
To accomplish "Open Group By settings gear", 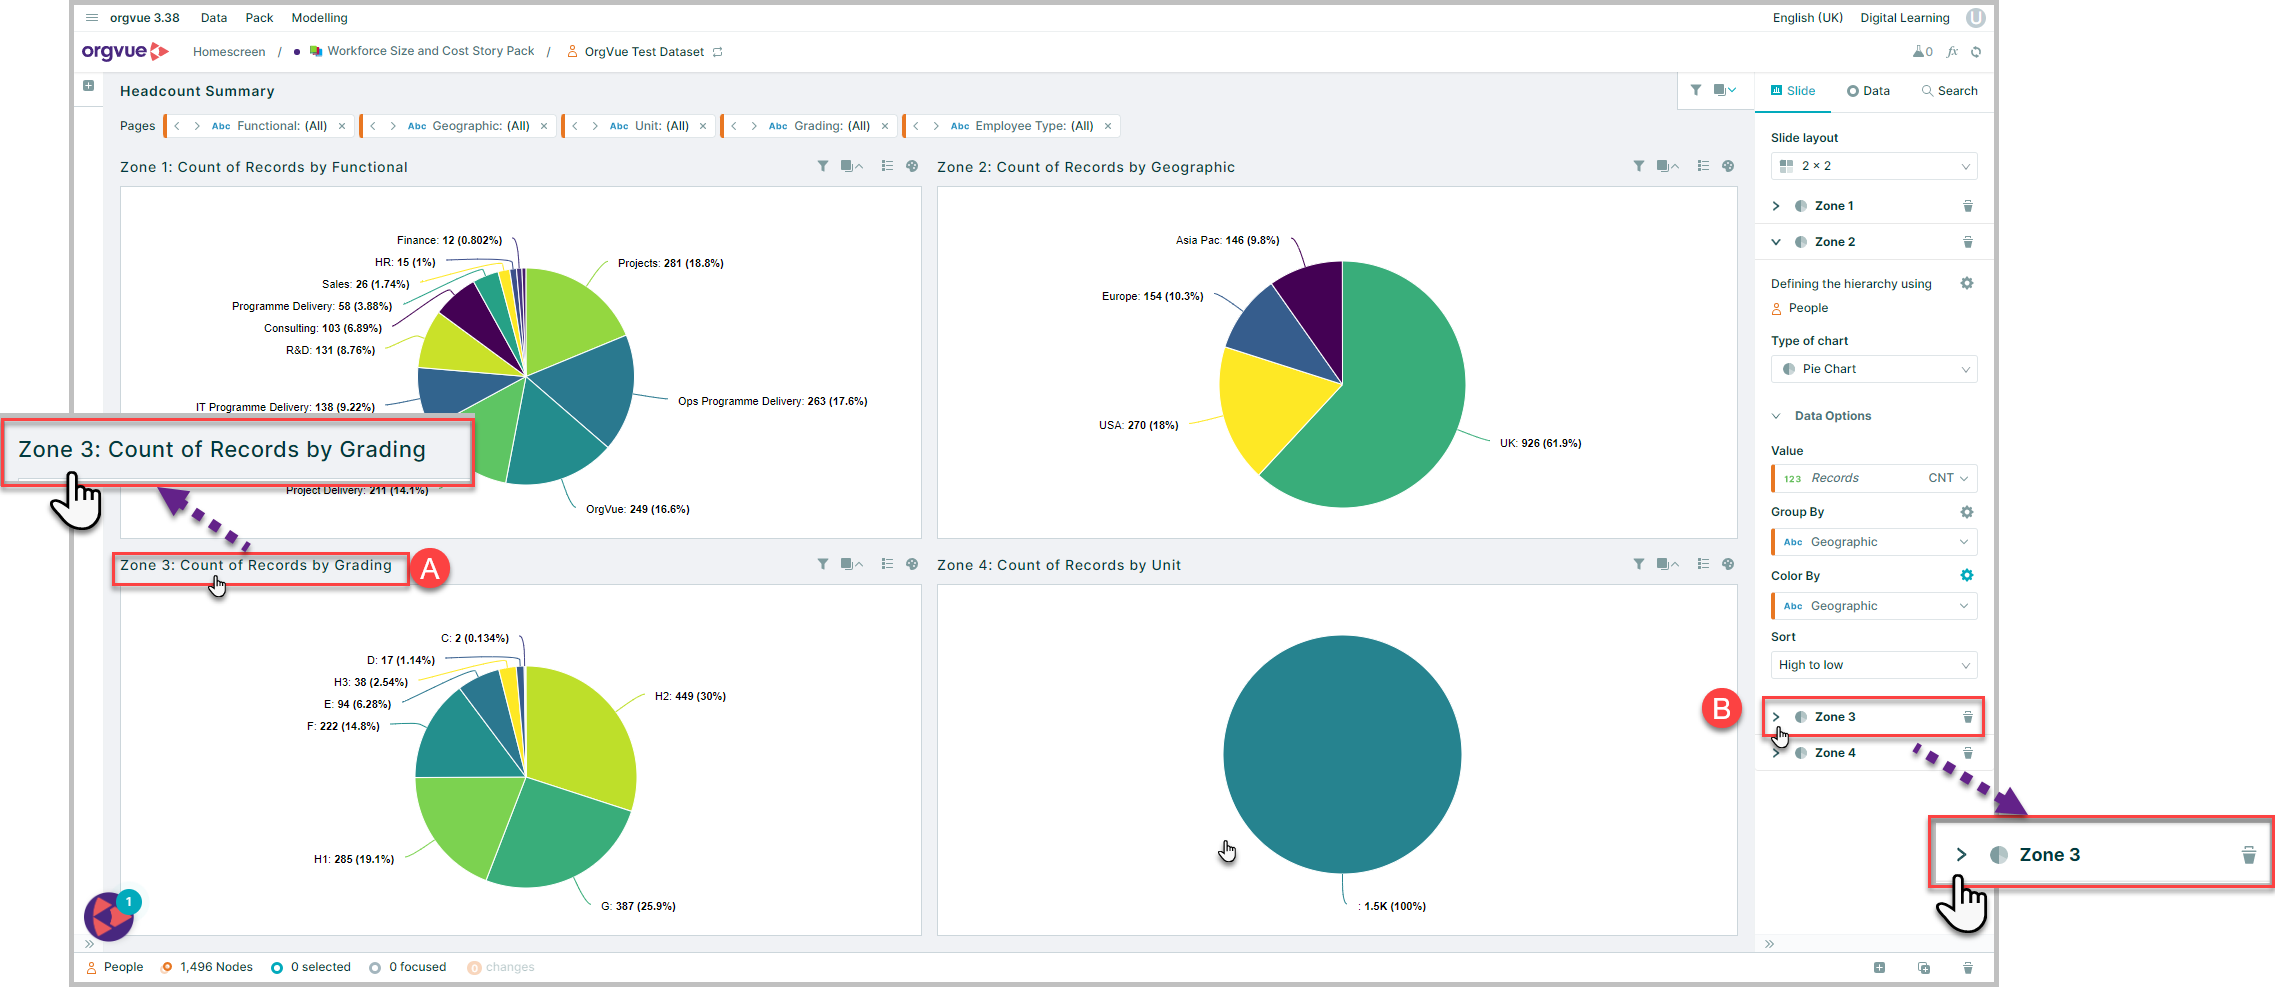I will pyautogui.click(x=1967, y=512).
